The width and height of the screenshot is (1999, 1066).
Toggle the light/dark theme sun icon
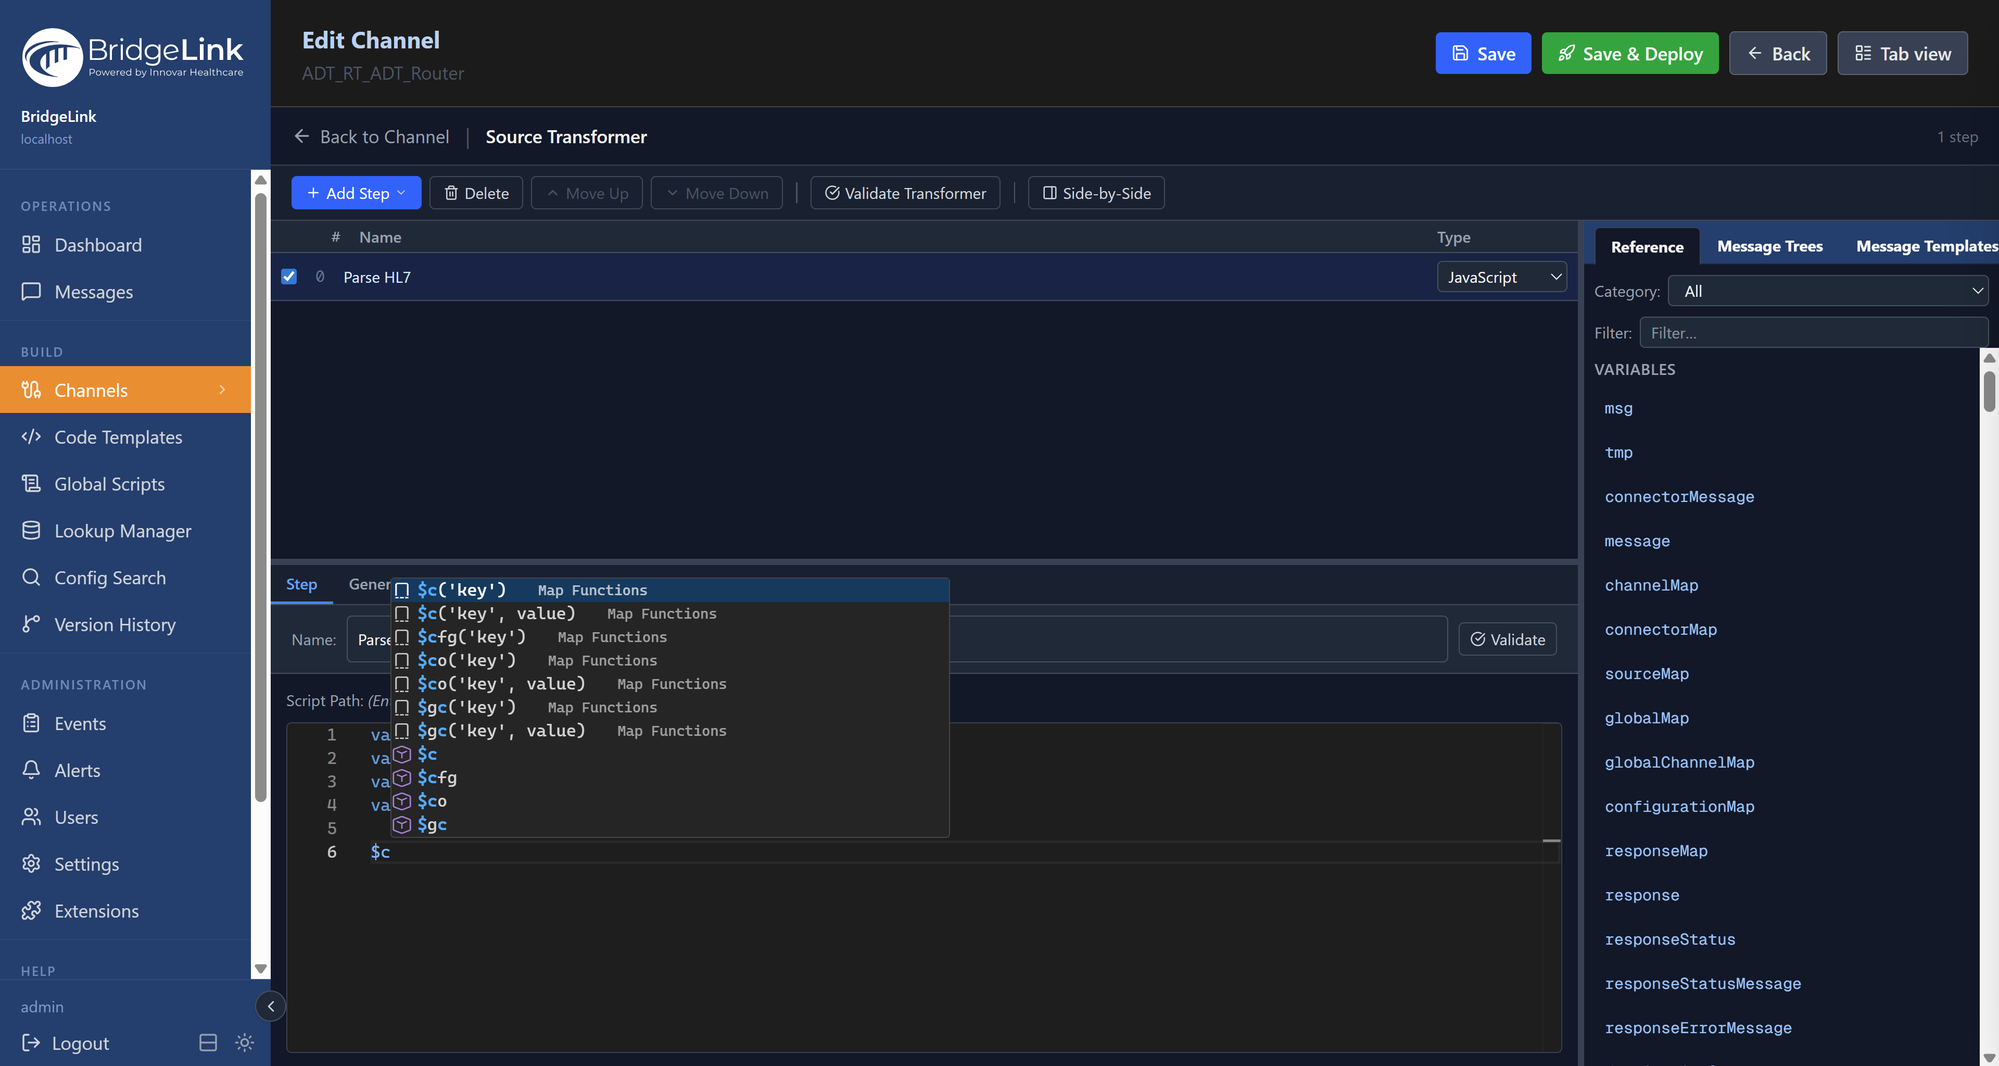pos(244,1043)
